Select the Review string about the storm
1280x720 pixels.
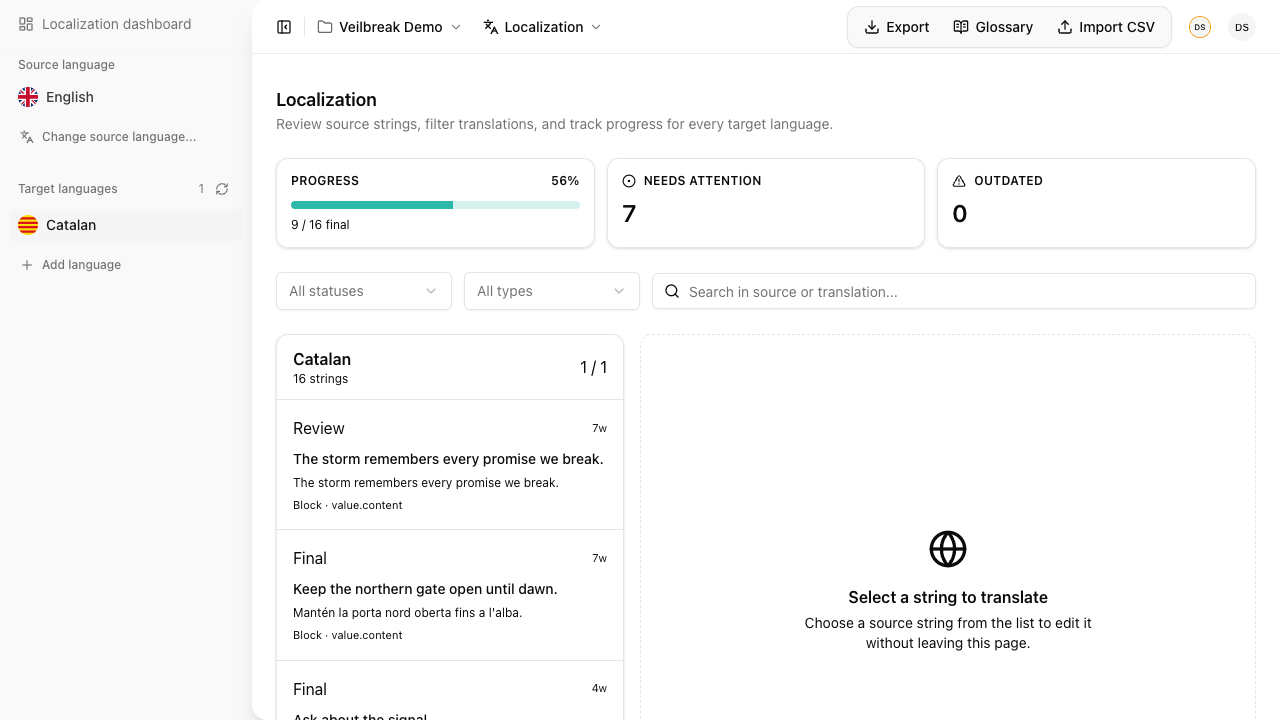point(450,465)
